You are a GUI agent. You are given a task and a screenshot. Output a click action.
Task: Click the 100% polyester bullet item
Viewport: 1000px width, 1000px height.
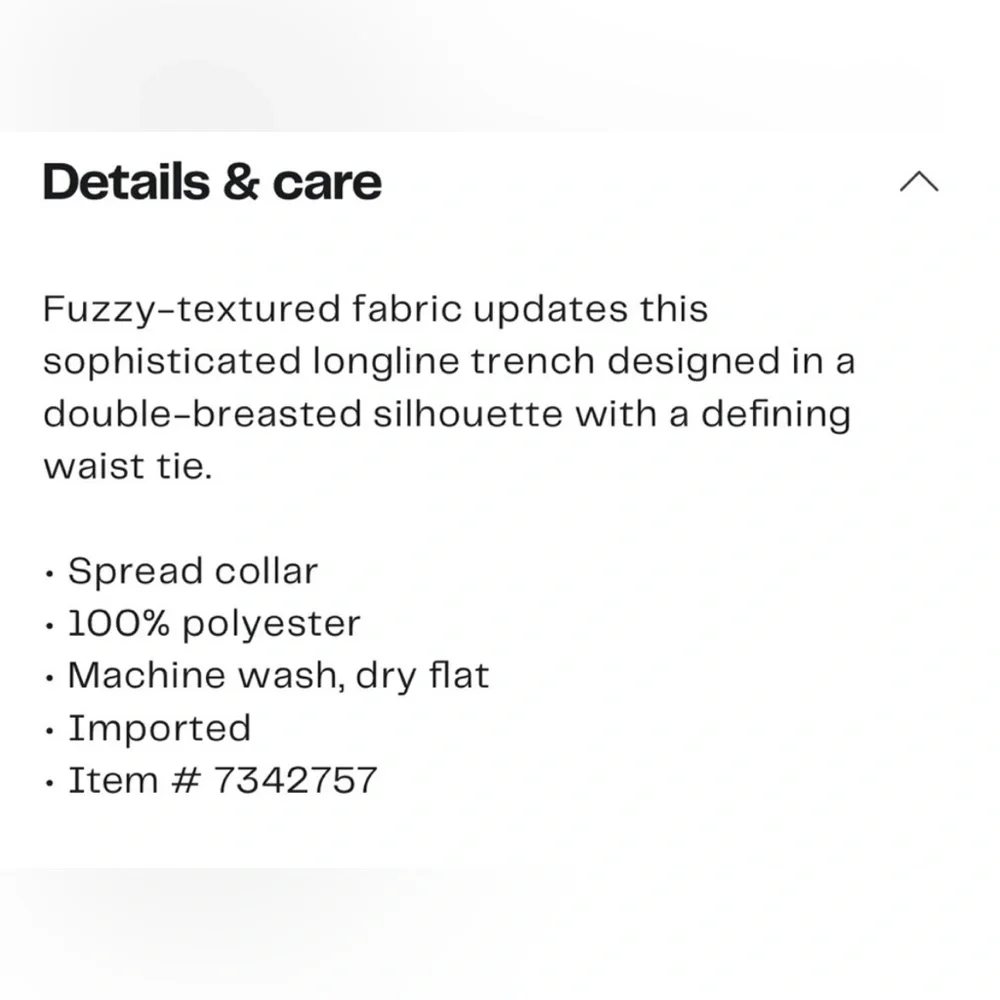(214, 624)
